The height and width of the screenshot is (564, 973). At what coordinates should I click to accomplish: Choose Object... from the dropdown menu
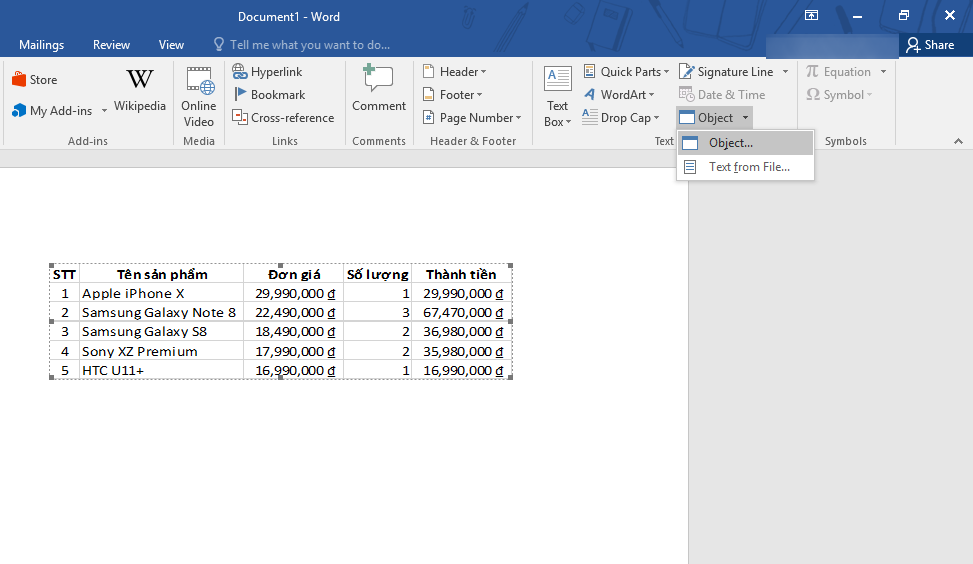coord(745,143)
